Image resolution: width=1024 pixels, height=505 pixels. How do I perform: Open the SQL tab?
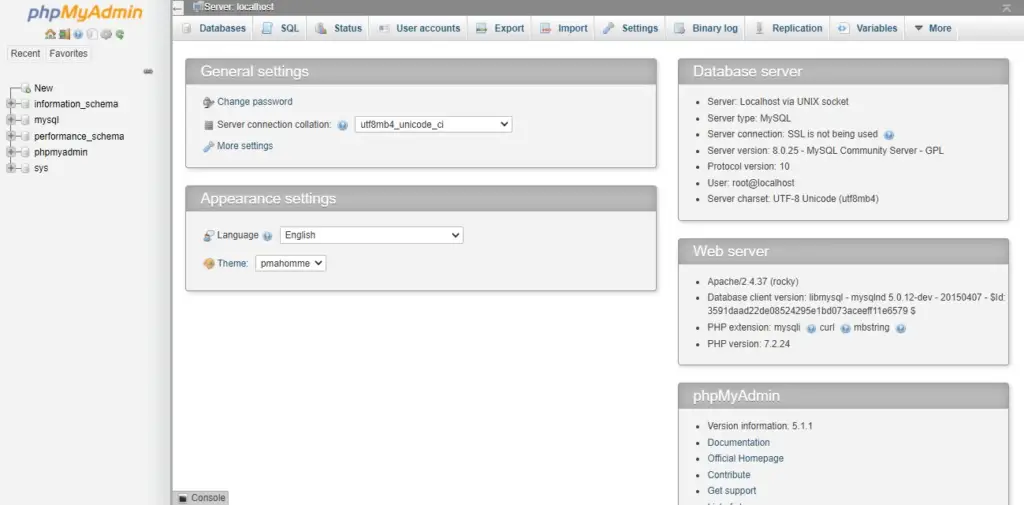[x=280, y=28]
